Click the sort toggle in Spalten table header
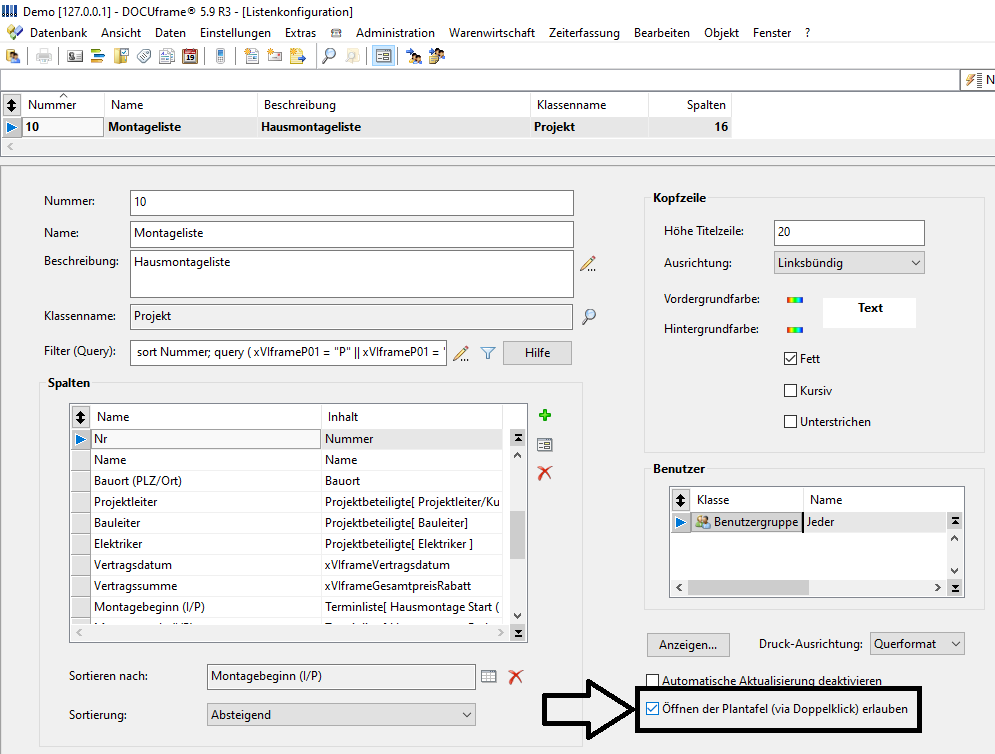Image resolution: width=995 pixels, height=754 pixels. pos(80,417)
